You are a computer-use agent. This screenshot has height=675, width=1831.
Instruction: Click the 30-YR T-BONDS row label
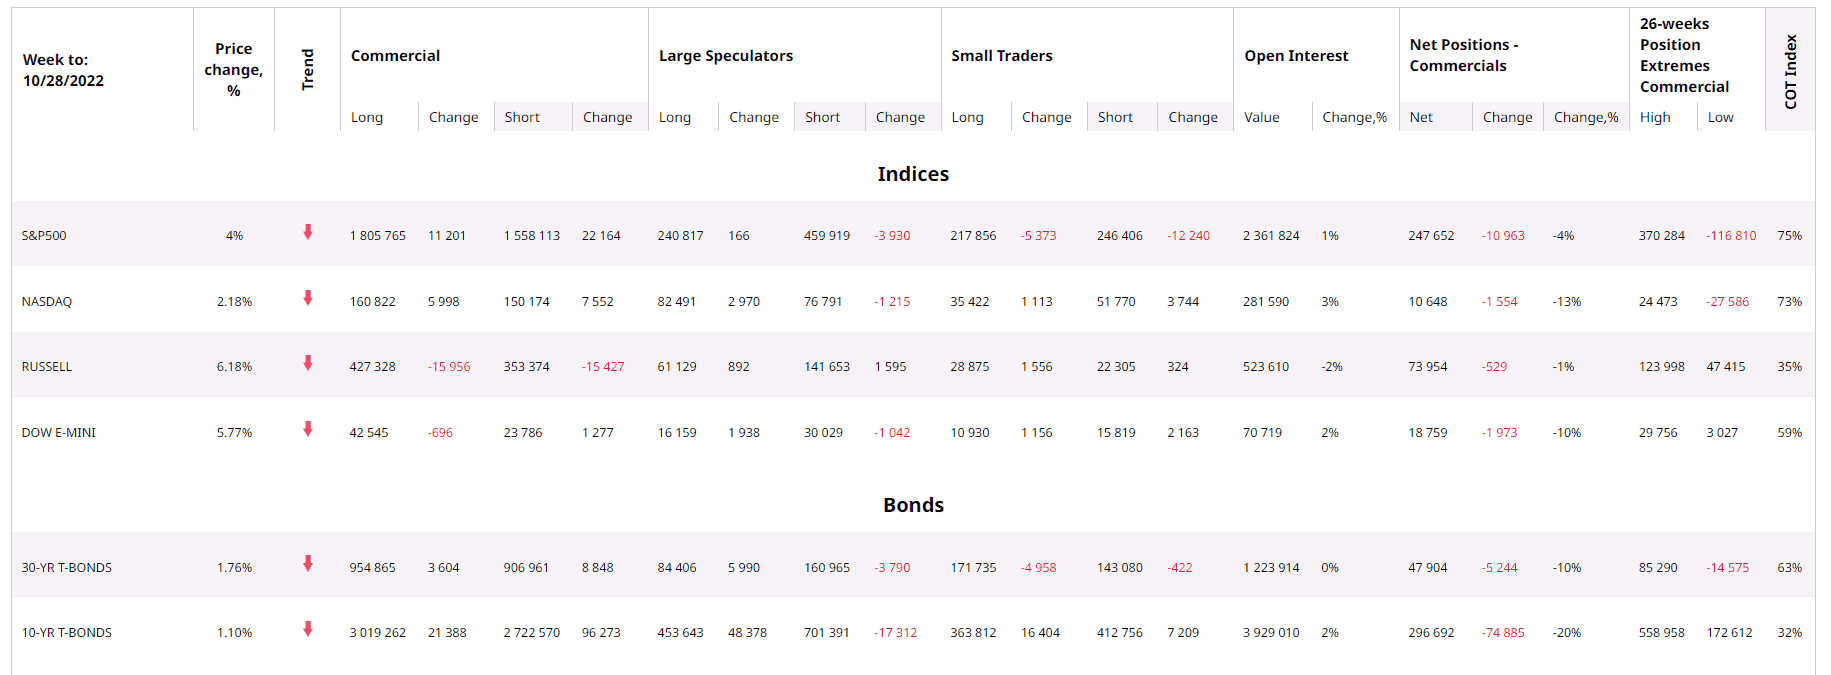coord(67,568)
